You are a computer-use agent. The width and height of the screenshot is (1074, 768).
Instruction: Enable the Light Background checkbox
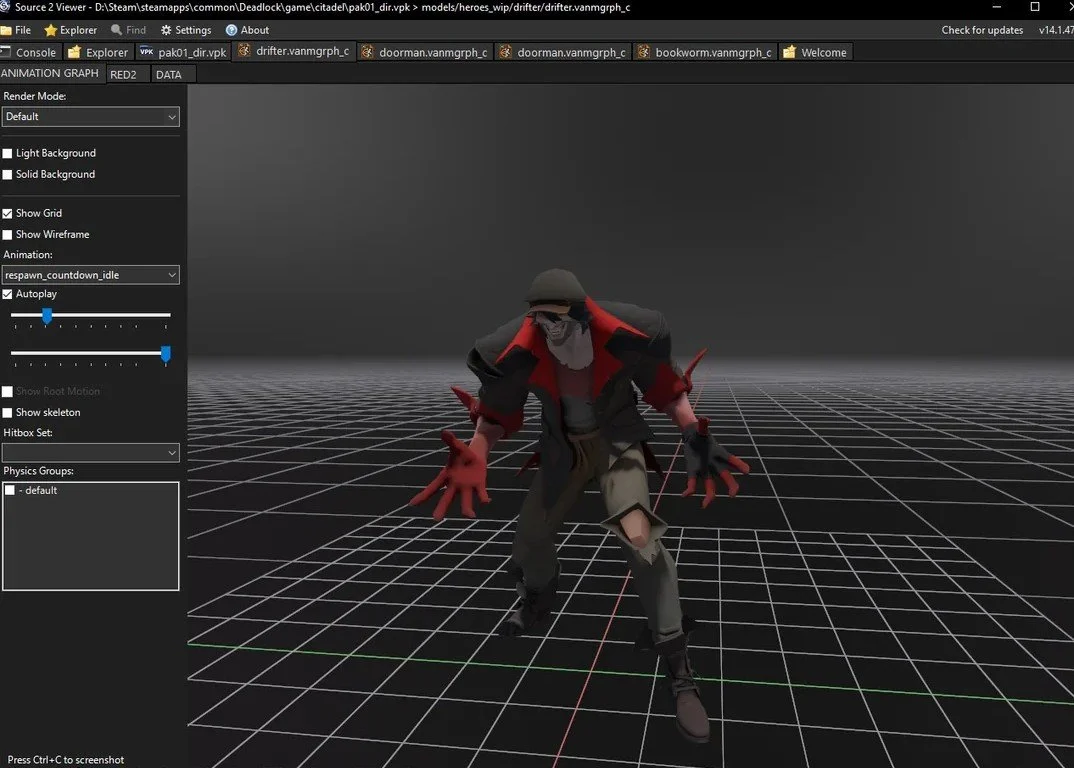coord(8,153)
